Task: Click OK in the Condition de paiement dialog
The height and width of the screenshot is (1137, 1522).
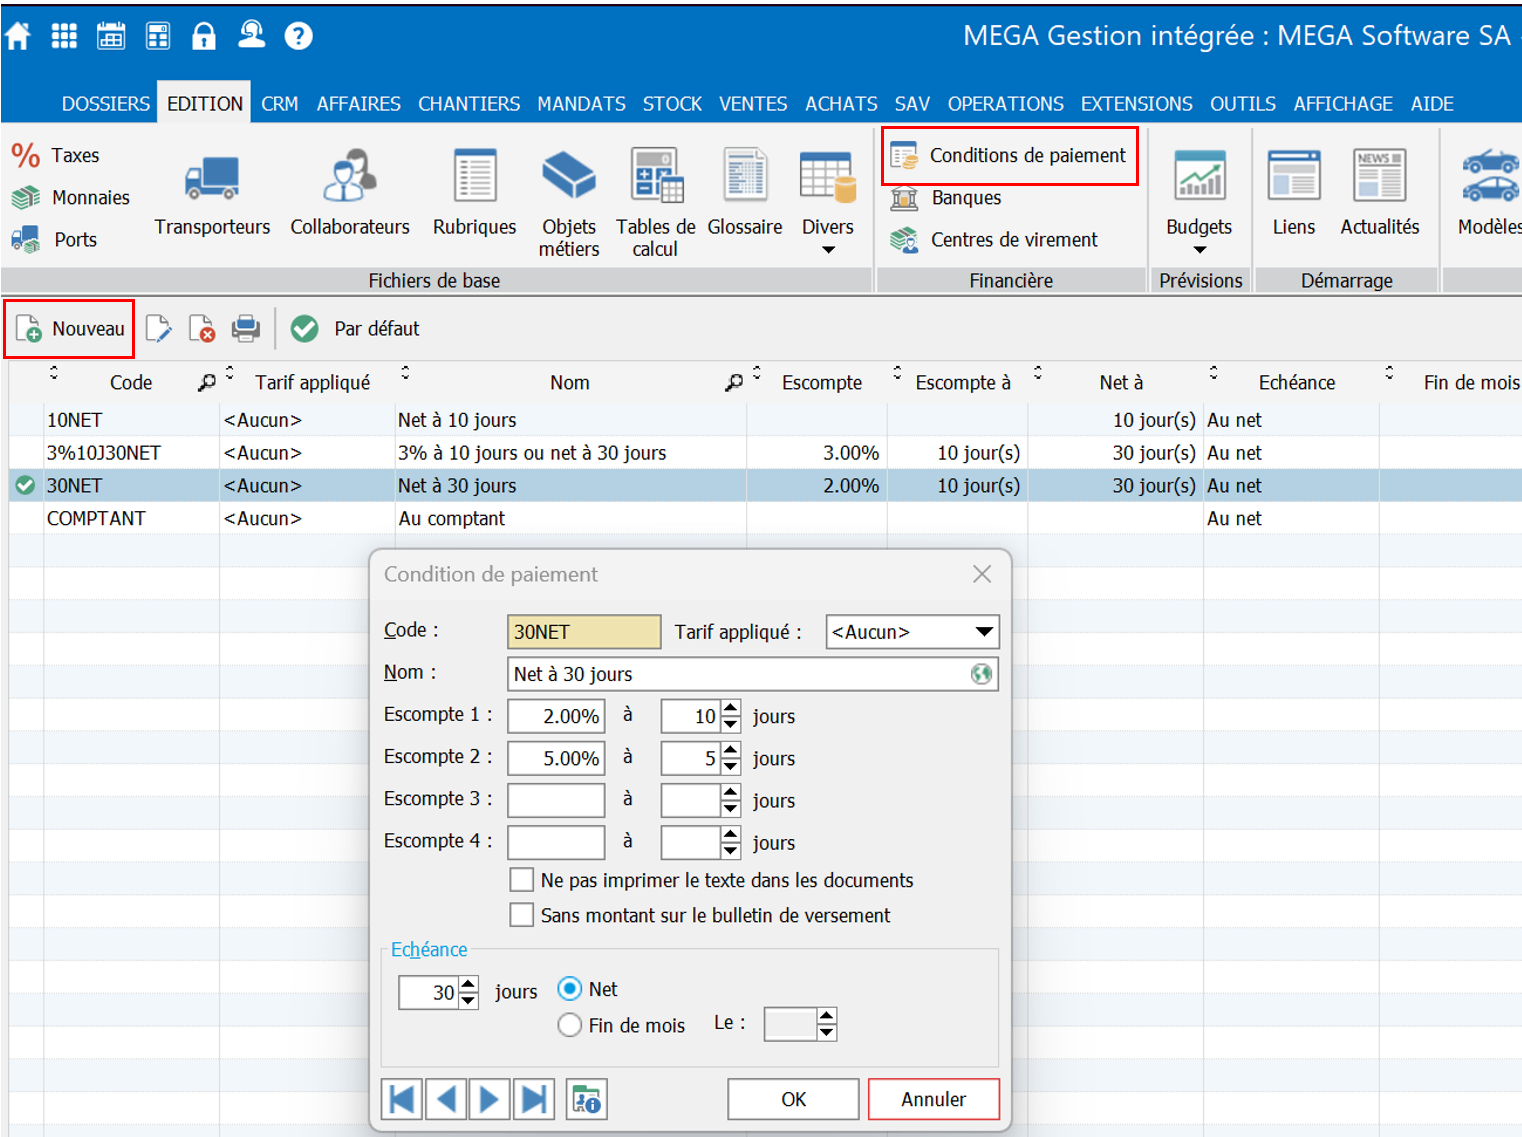Action: click(x=793, y=1099)
